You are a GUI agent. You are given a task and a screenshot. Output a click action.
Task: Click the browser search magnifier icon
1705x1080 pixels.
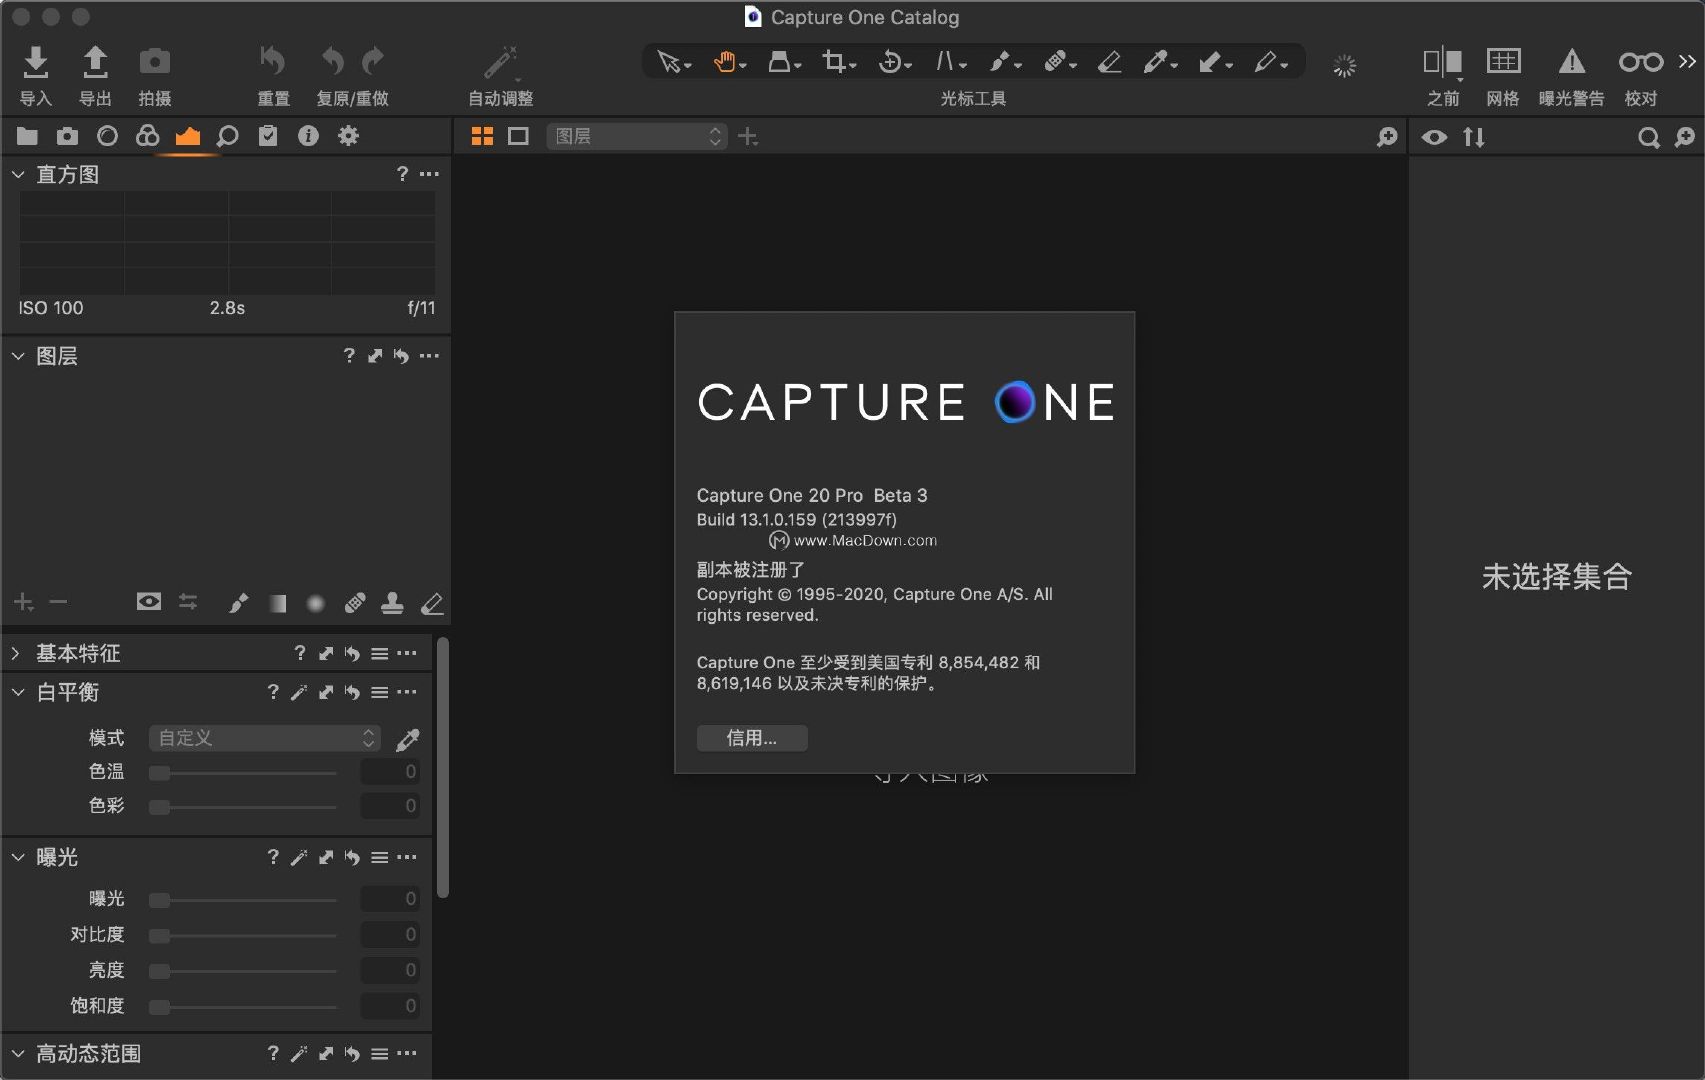pos(1648,137)
